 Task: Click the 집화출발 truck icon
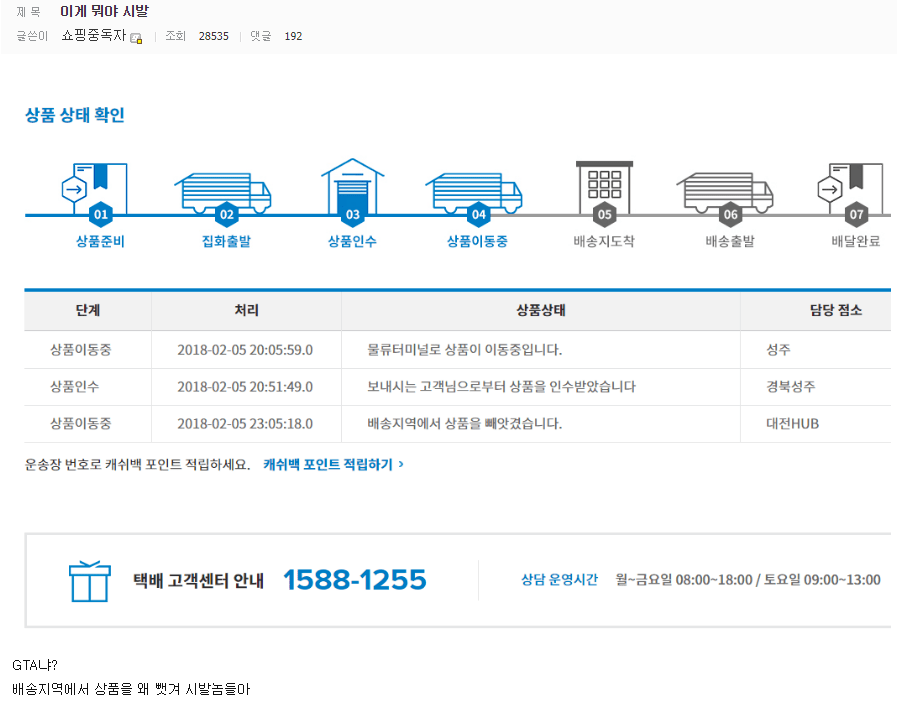223,190
